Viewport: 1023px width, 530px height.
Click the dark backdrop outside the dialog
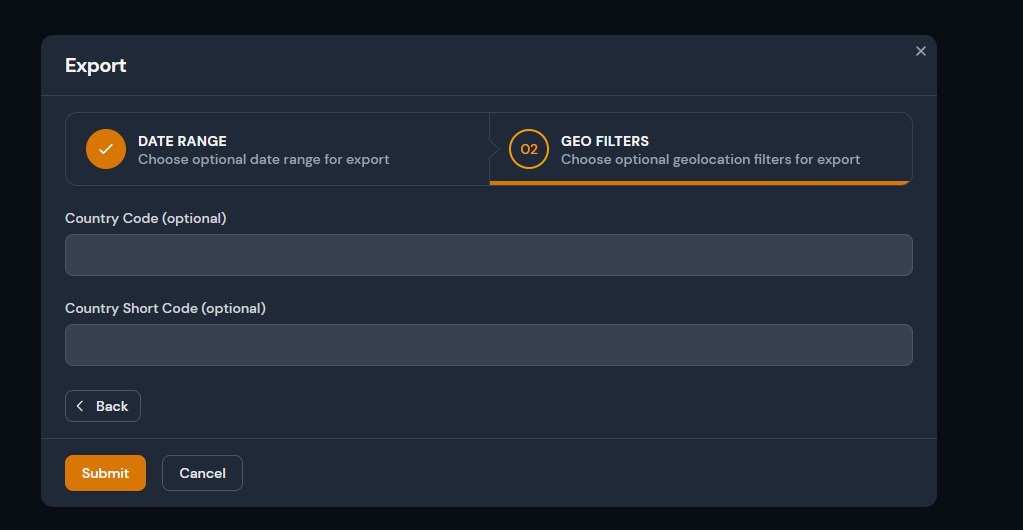[980, 300]
